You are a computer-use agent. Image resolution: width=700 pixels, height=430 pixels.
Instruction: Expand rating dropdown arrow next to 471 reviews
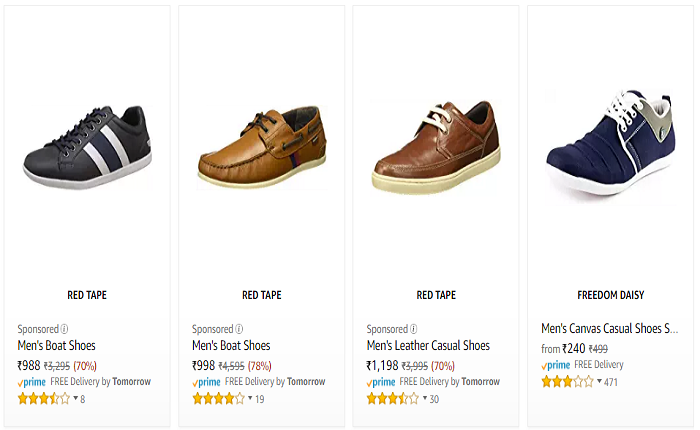(598, 382)
